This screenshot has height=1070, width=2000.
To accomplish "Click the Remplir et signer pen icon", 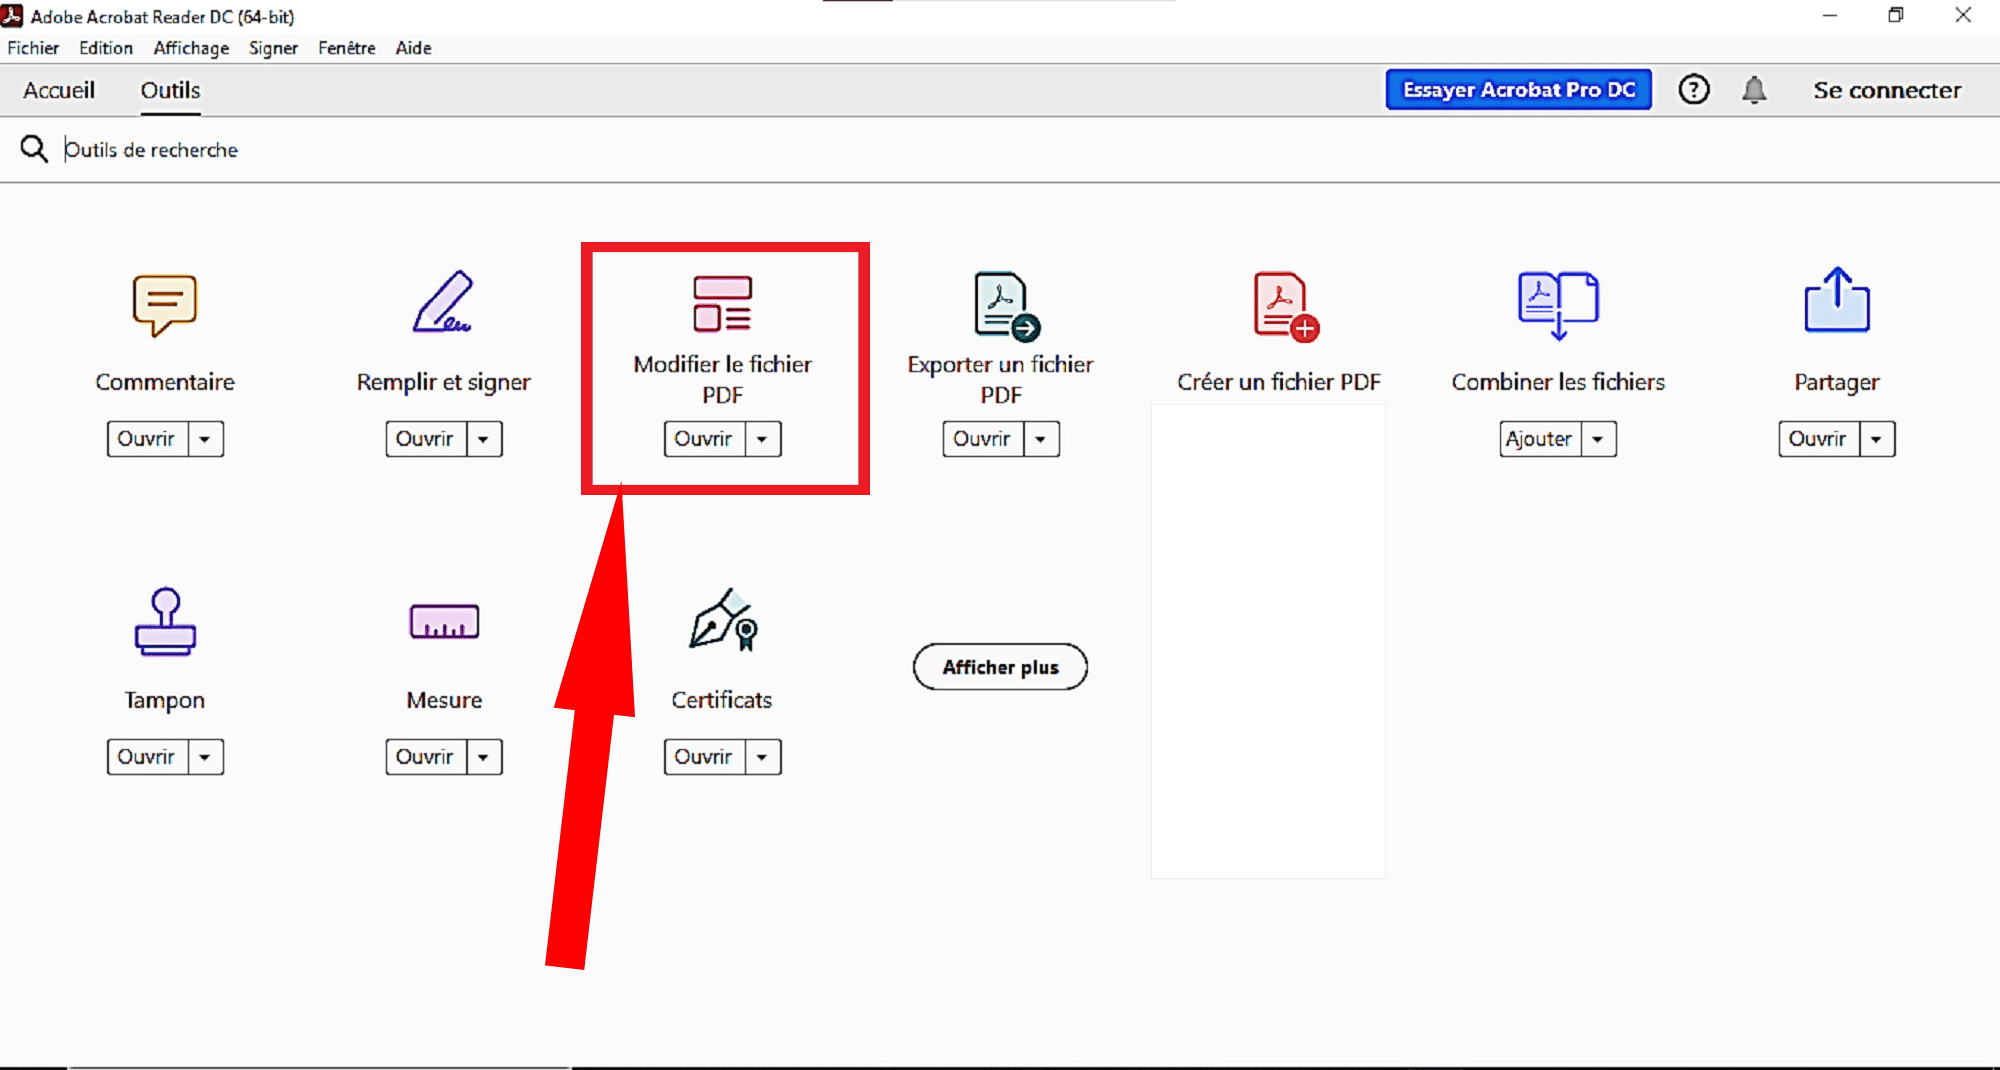I will pyautogui.click(x=443, y=302).
